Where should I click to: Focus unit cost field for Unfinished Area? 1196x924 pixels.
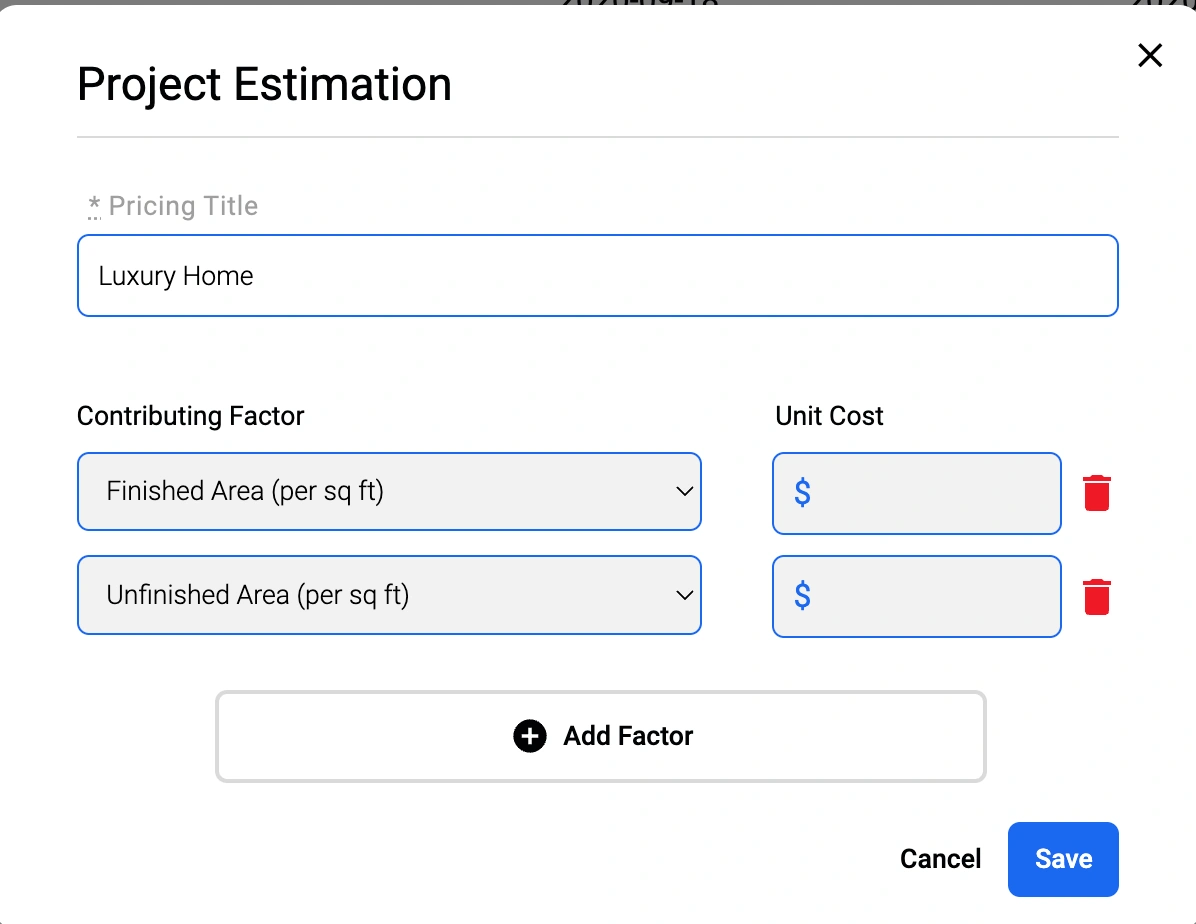click(916, 597)
